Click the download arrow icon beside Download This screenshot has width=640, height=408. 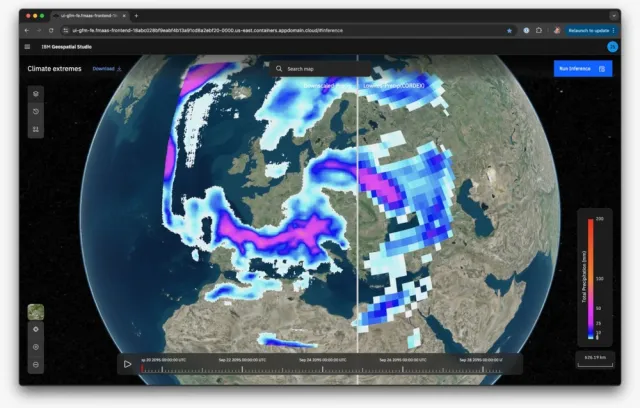point(119,69)
